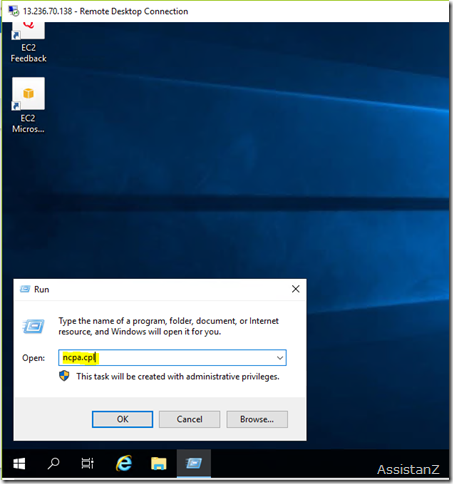Confirm the Run dialog with OK

122,419
